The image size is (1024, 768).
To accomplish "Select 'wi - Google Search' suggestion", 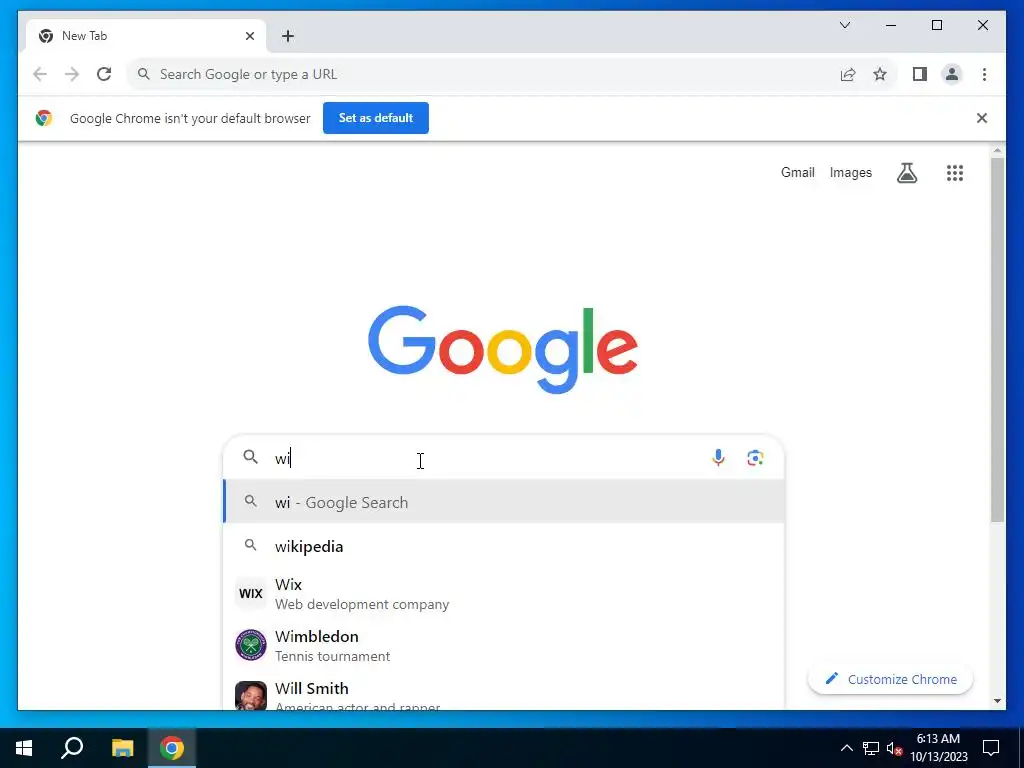I will (x=504, y=502).
